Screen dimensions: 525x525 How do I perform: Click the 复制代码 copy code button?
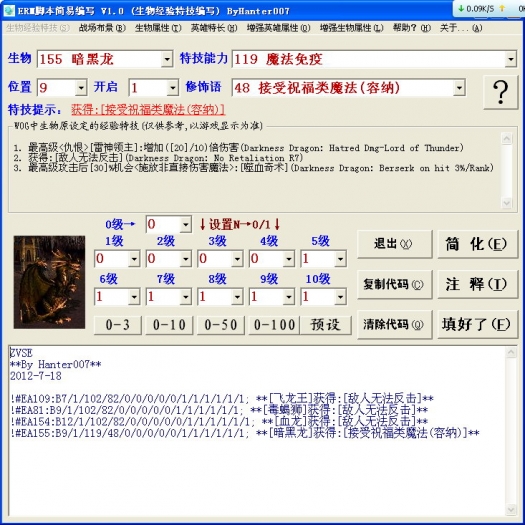[x=394, y=284]
